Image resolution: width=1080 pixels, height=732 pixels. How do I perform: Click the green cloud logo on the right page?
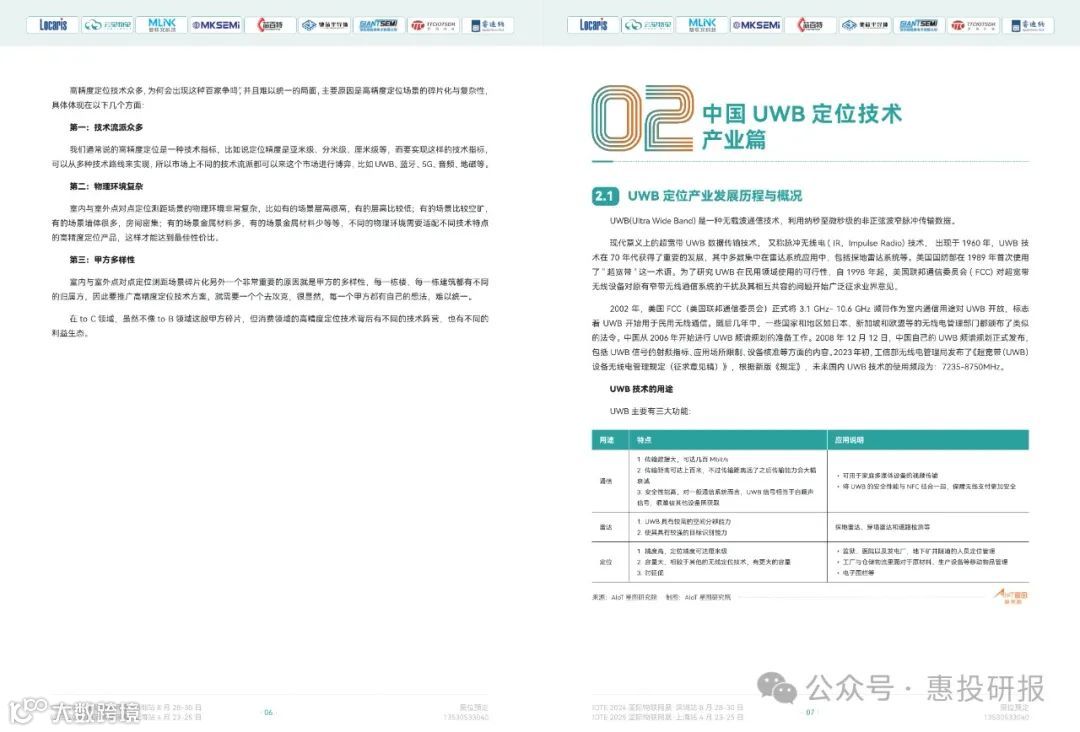click(x=647, y=25)
